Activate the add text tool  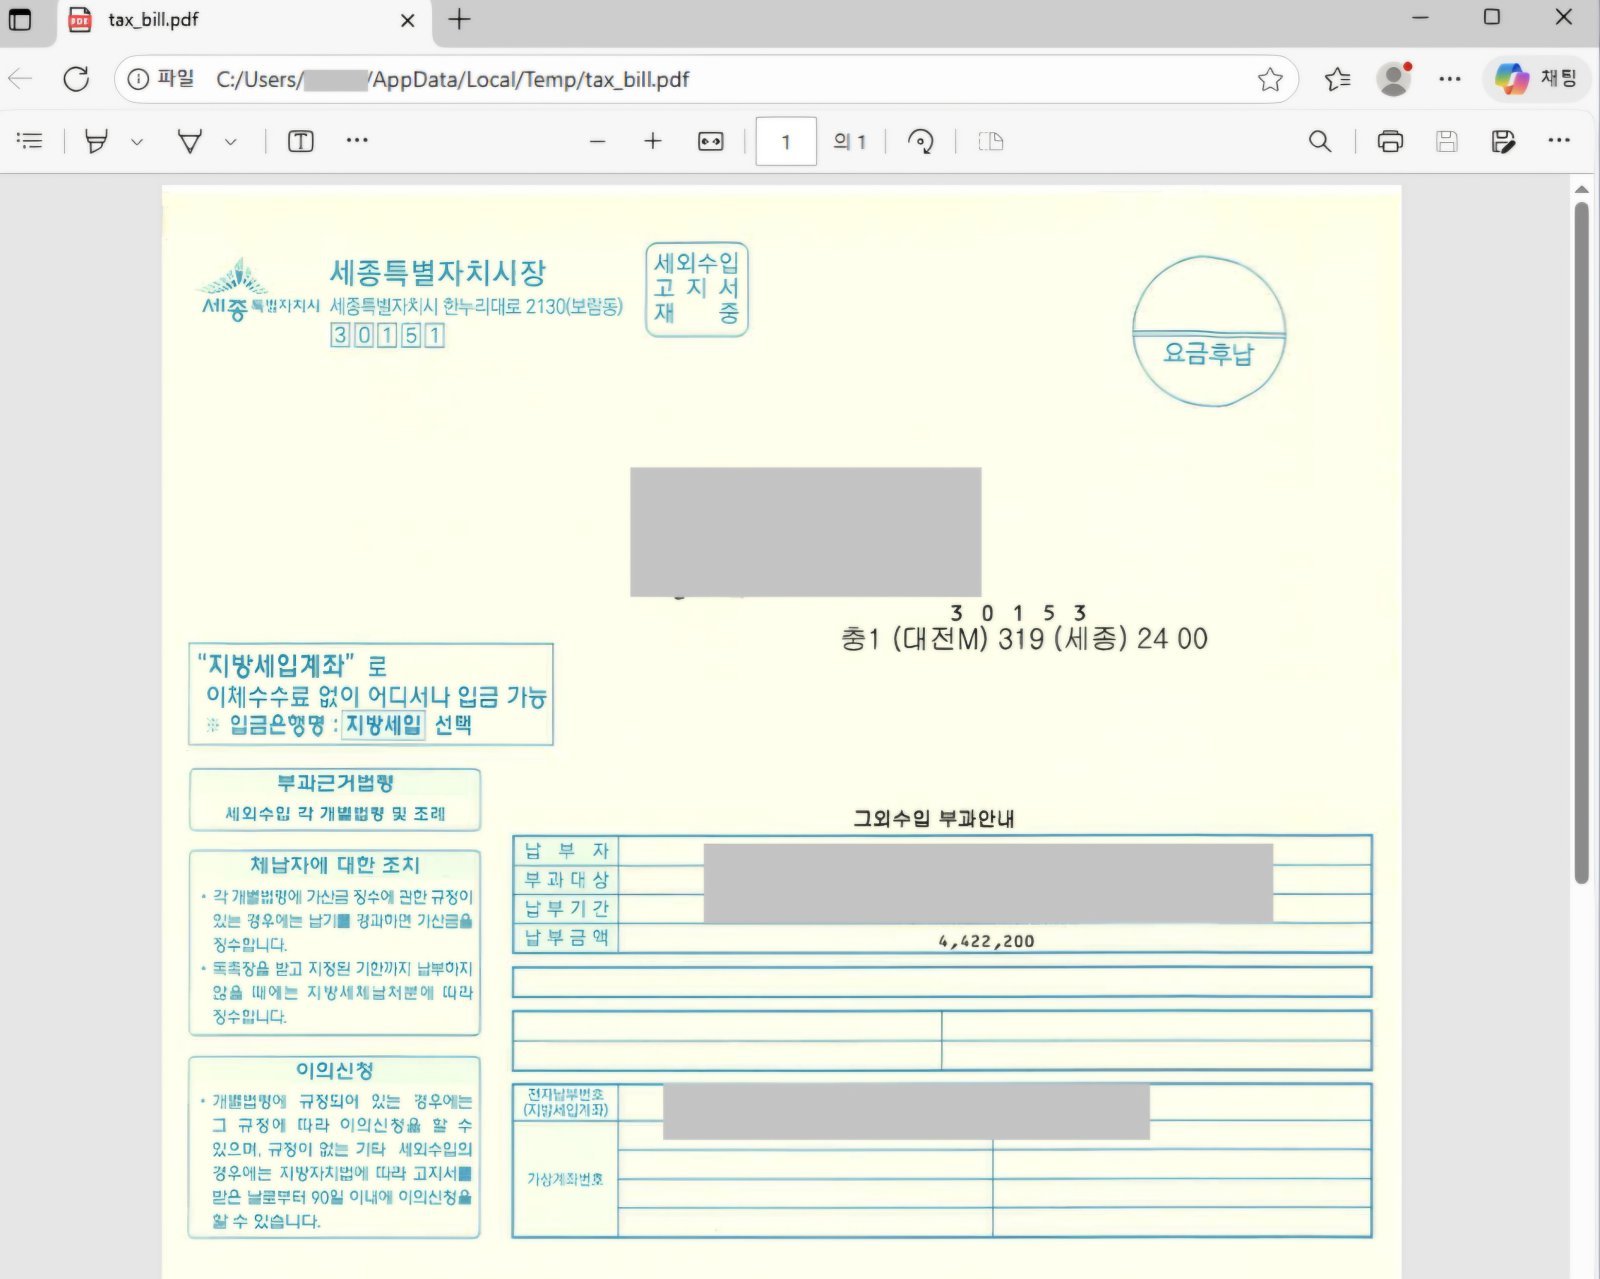click(300, 141)
